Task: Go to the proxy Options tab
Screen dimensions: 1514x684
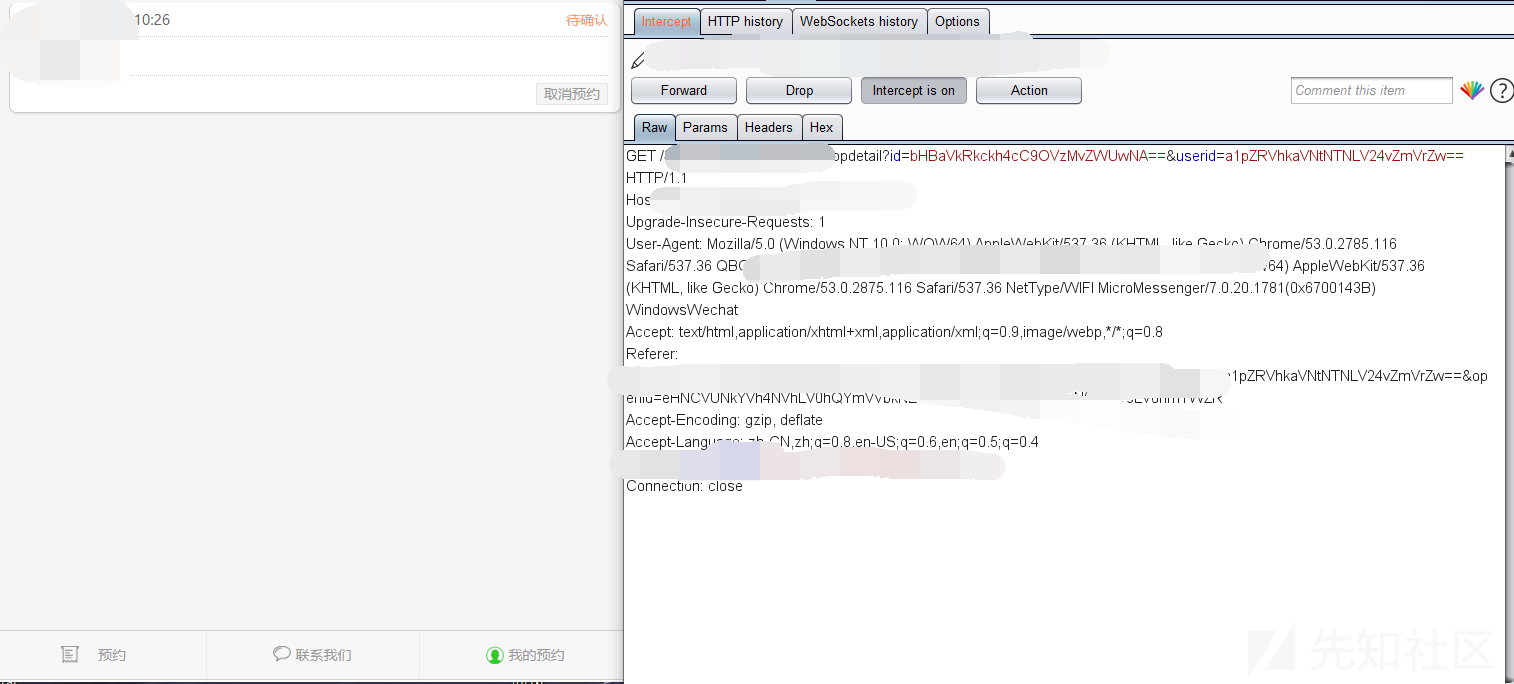Action: coord(957,22)
